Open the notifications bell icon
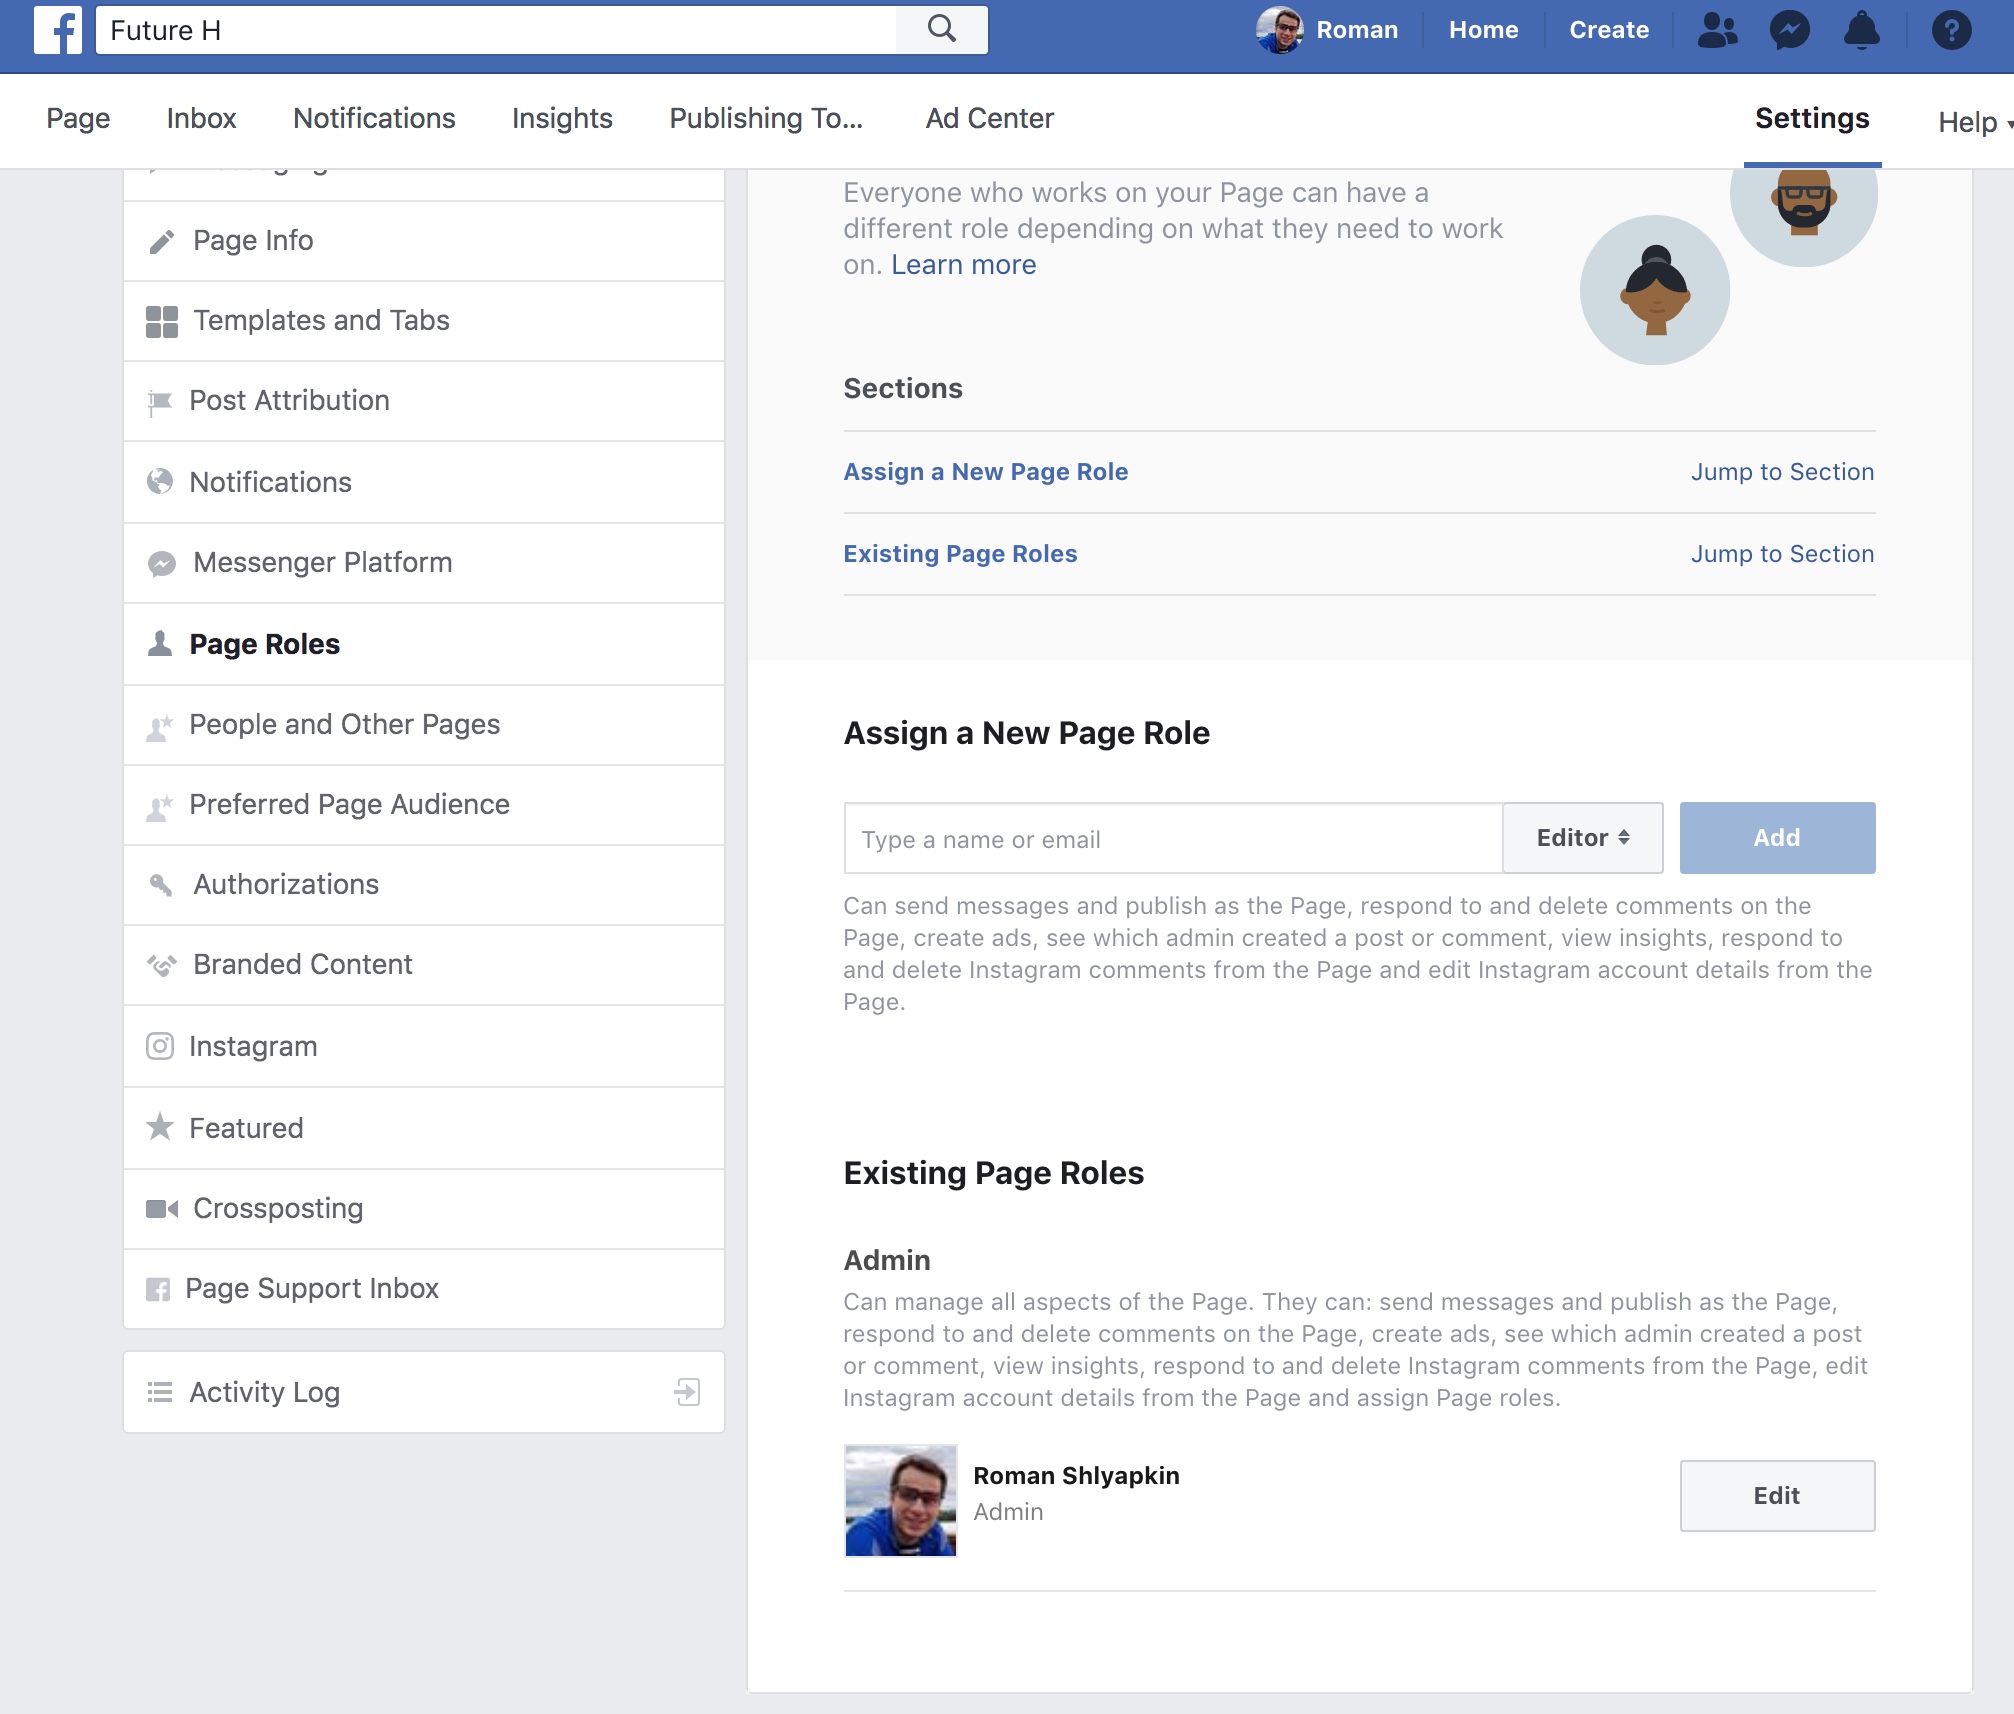 coord(1861,30)
